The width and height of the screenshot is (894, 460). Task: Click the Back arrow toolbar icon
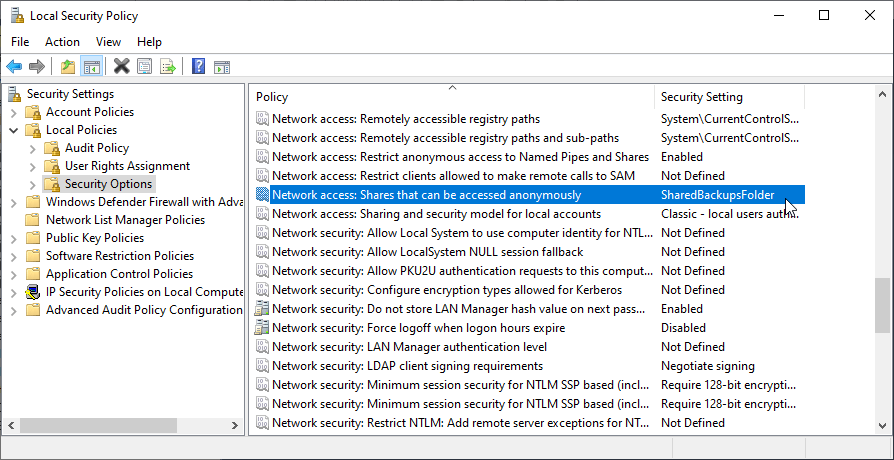tap(14, 67)
